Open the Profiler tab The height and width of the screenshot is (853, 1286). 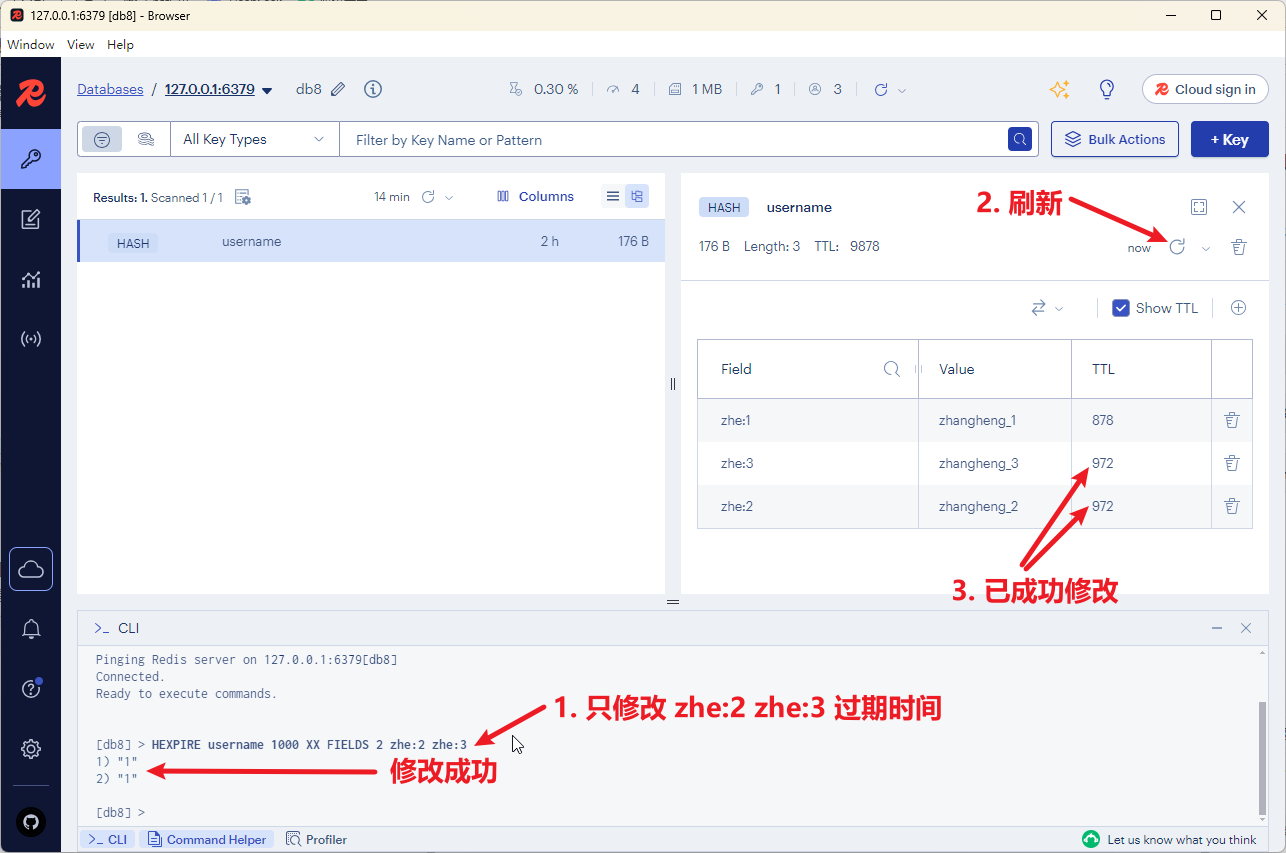[x=316, y=839]
